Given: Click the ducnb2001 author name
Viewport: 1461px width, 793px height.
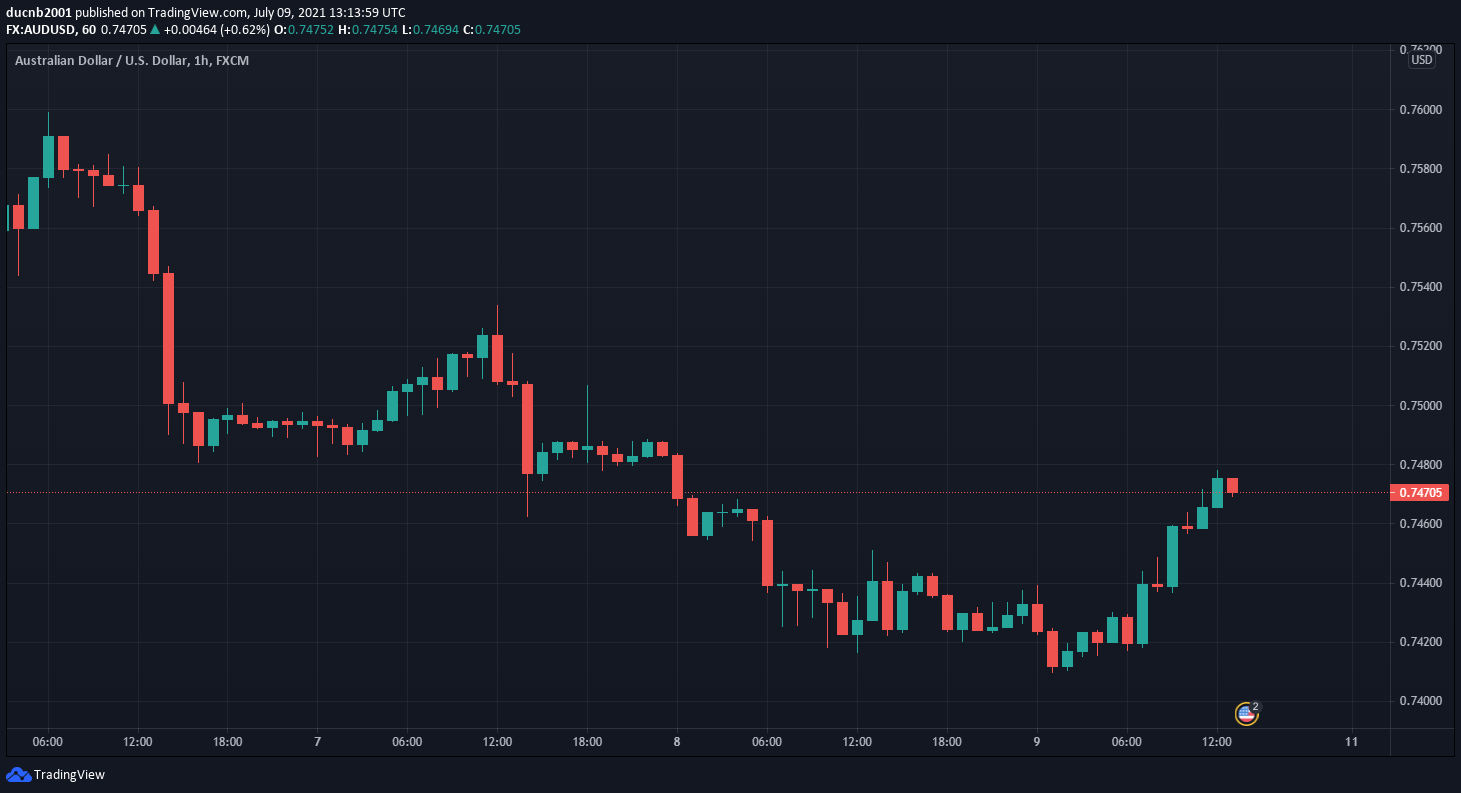Looking at the screenshot, I should 38,12.
